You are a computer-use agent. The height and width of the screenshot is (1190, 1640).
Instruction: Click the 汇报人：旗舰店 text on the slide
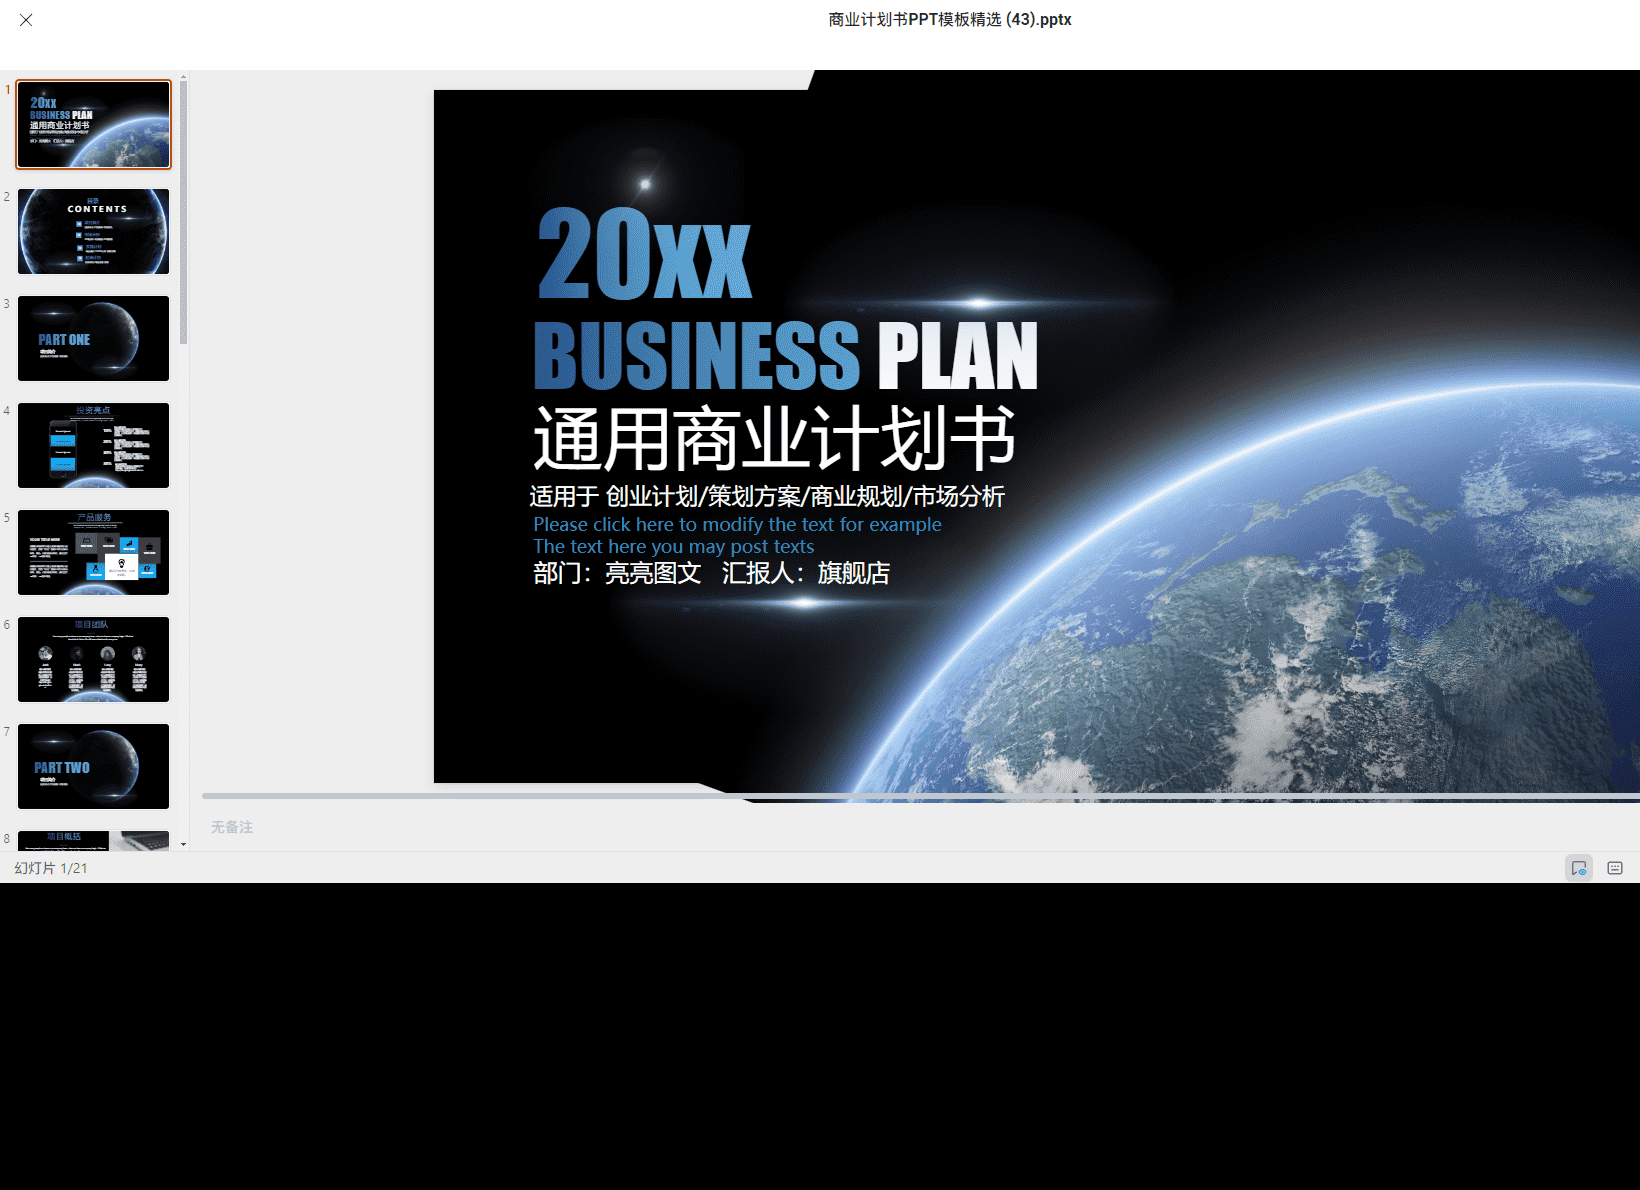click(x=806, y=573)
